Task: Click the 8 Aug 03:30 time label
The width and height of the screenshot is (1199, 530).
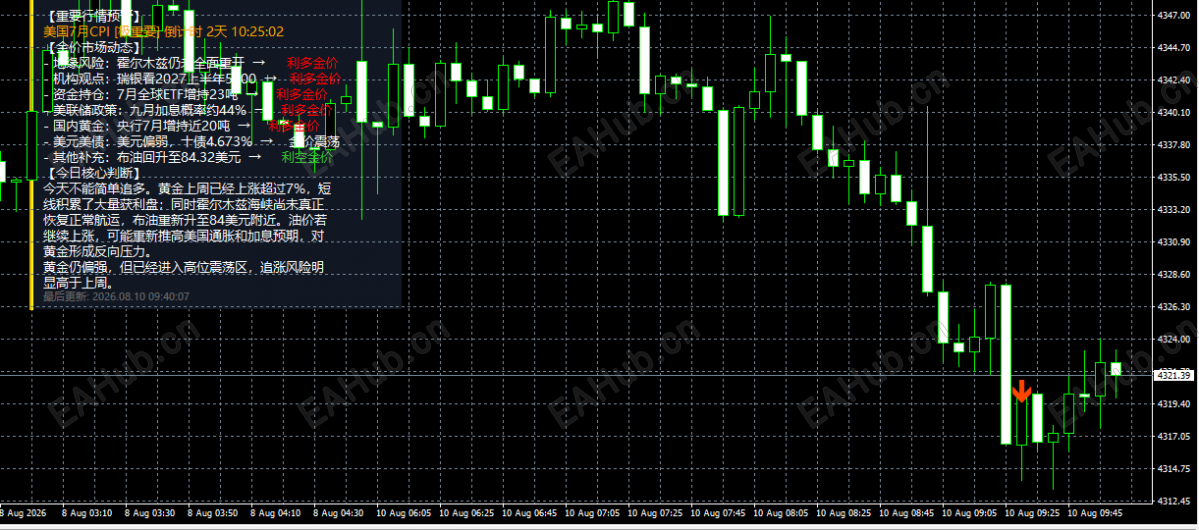Action: click(x=149, y=512)
